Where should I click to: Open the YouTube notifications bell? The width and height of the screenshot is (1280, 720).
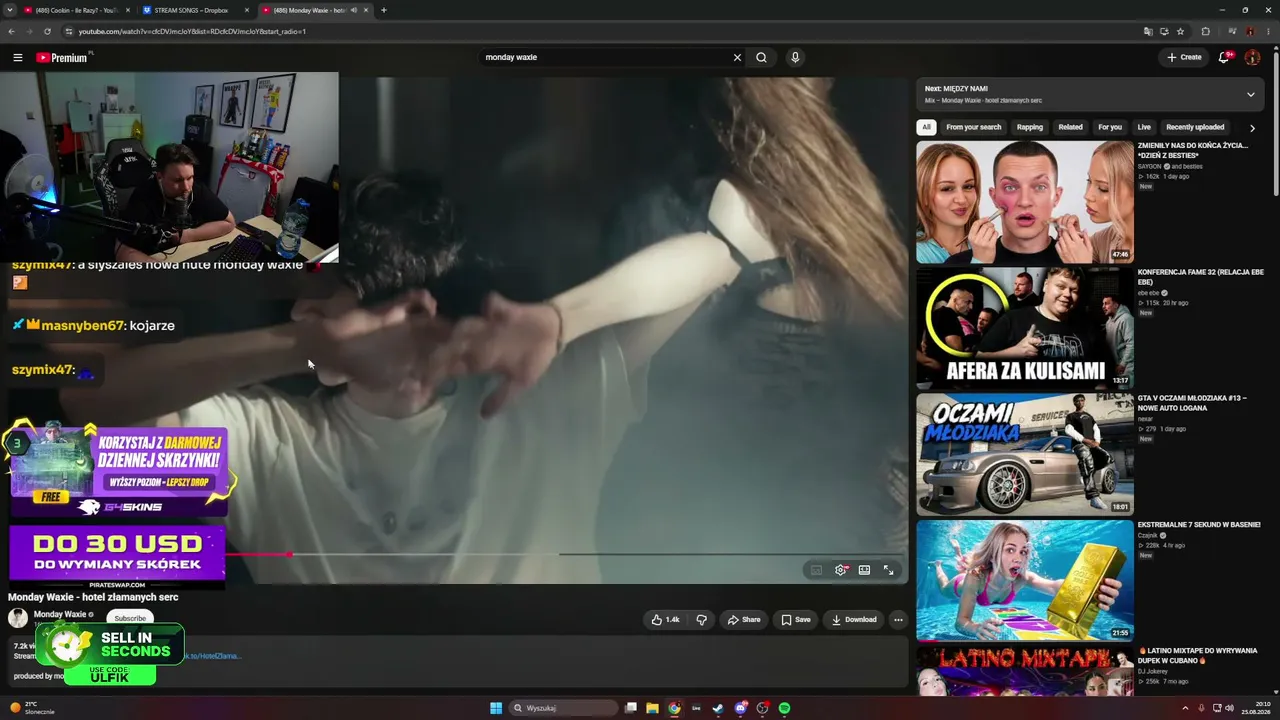point(1224,57)
